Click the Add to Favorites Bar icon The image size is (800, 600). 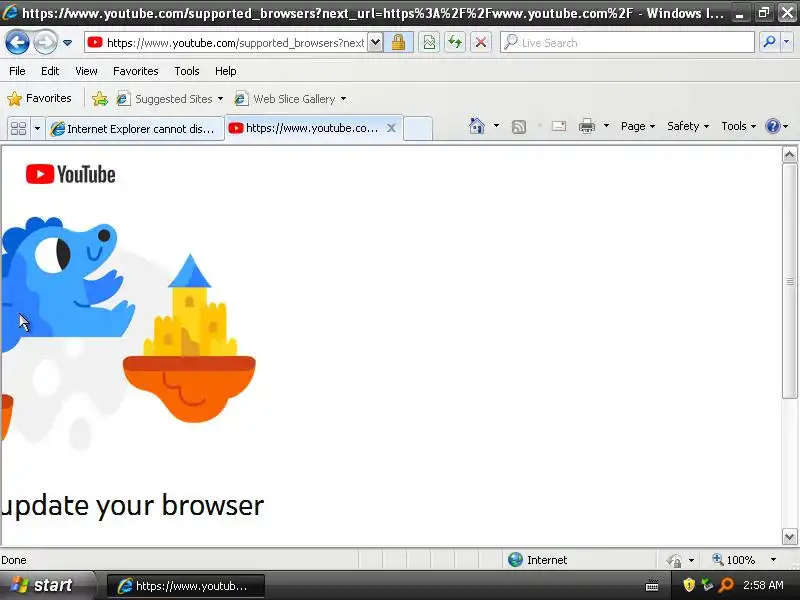(x=100, y=98)
